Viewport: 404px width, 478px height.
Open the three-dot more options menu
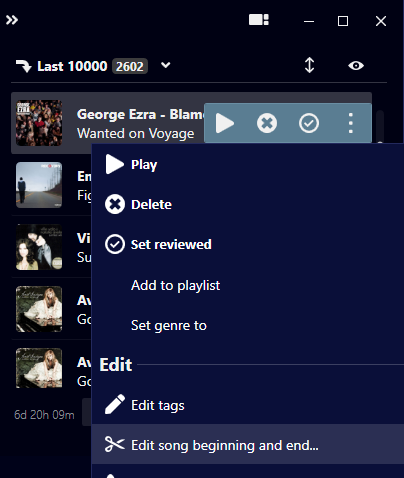click(350, 123)
